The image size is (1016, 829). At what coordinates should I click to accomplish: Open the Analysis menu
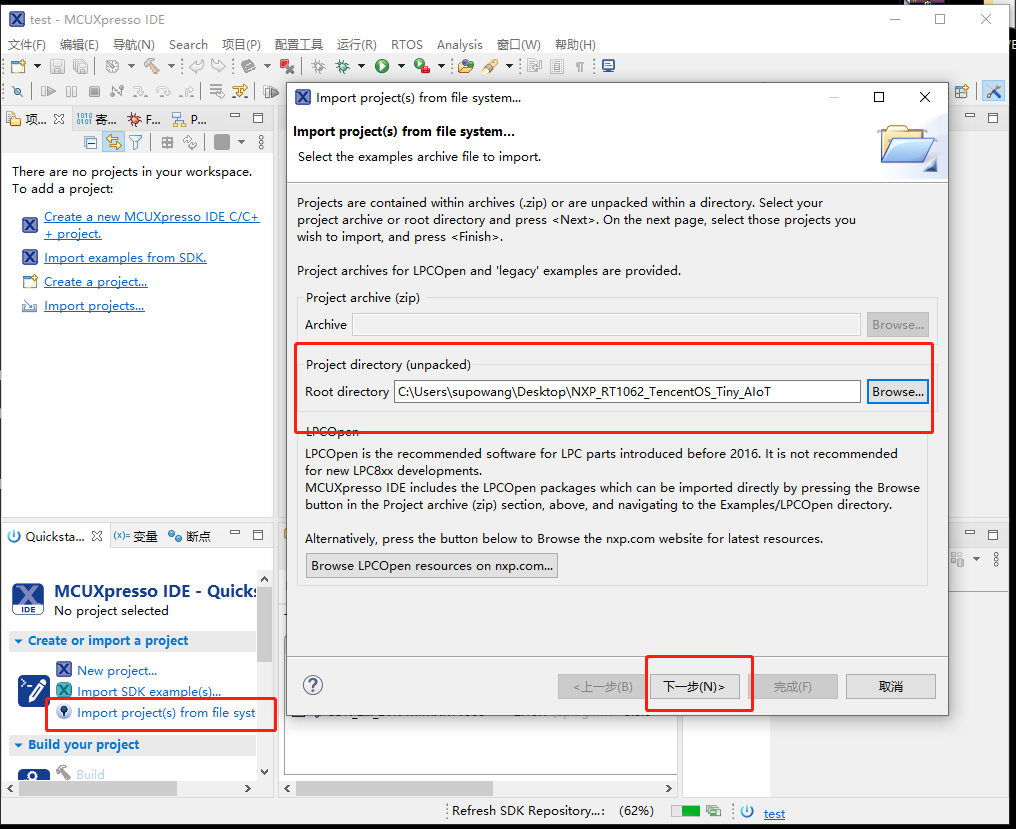pyautogui.click(x=459, y=45)
